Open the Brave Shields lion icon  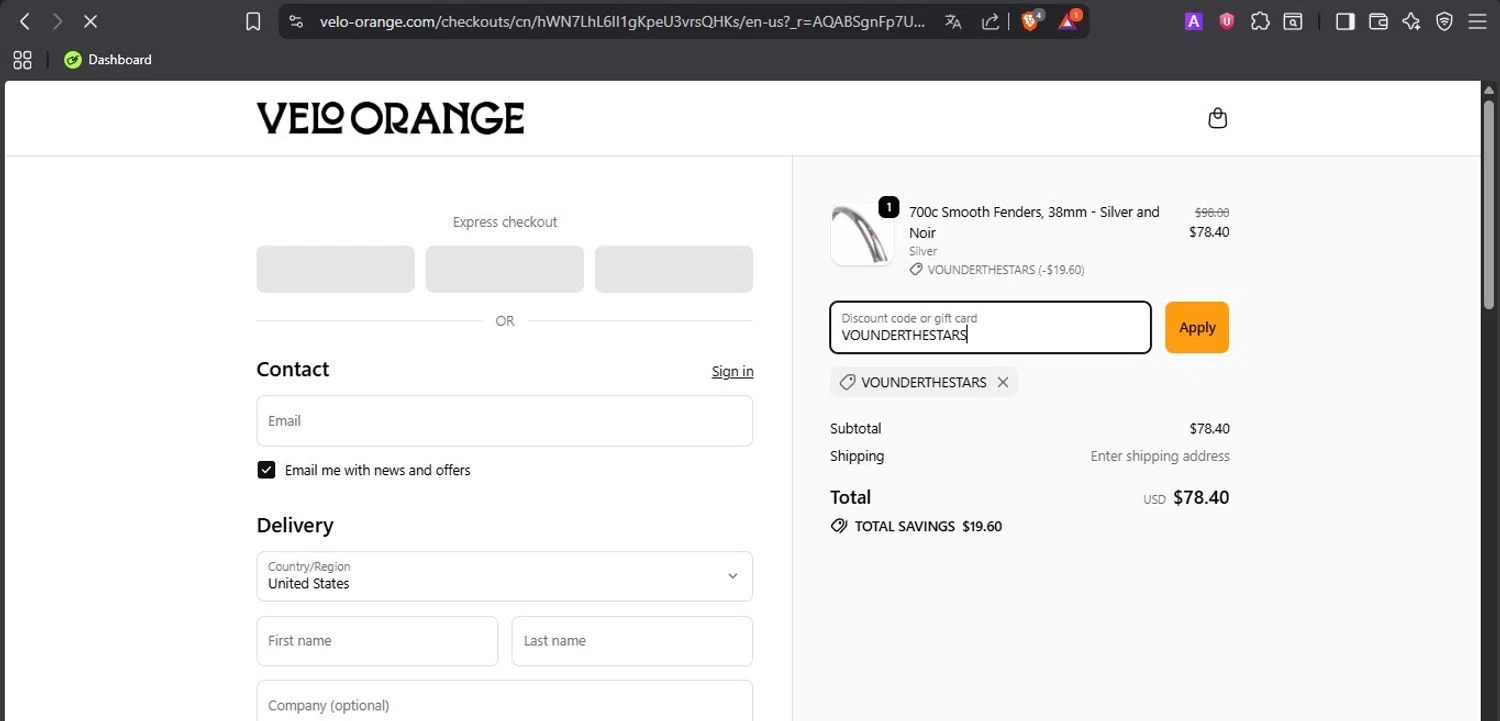[x=1031, y=20]
